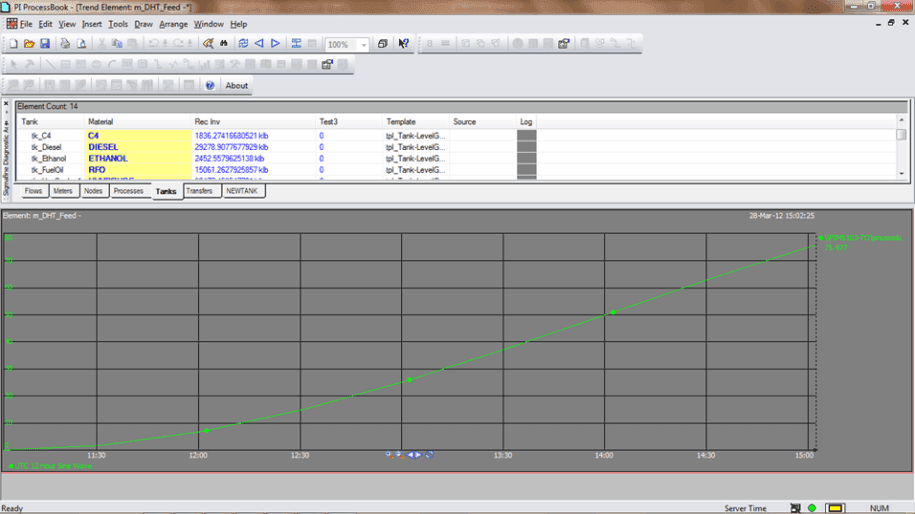Click trend revert time refresh icon
This screenshot has width=915, height=514.
click(x=429, y=454)
